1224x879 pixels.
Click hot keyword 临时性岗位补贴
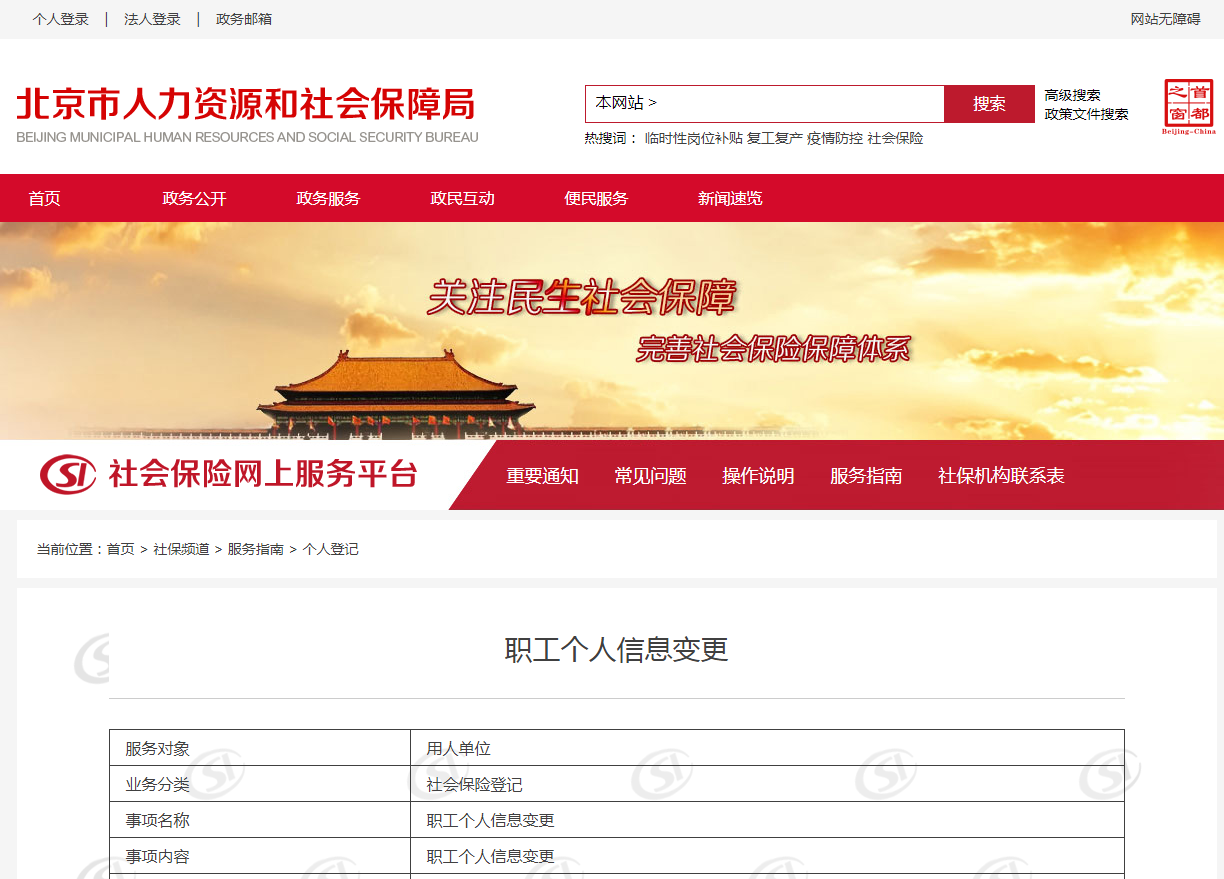694,138
